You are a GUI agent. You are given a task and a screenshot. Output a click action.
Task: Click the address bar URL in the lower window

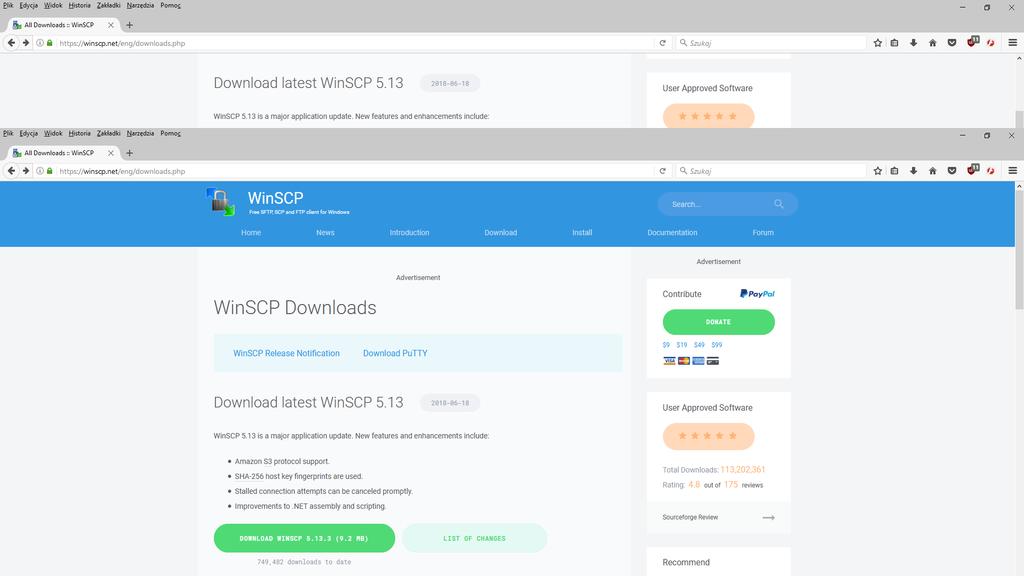[x=122, y=171]
